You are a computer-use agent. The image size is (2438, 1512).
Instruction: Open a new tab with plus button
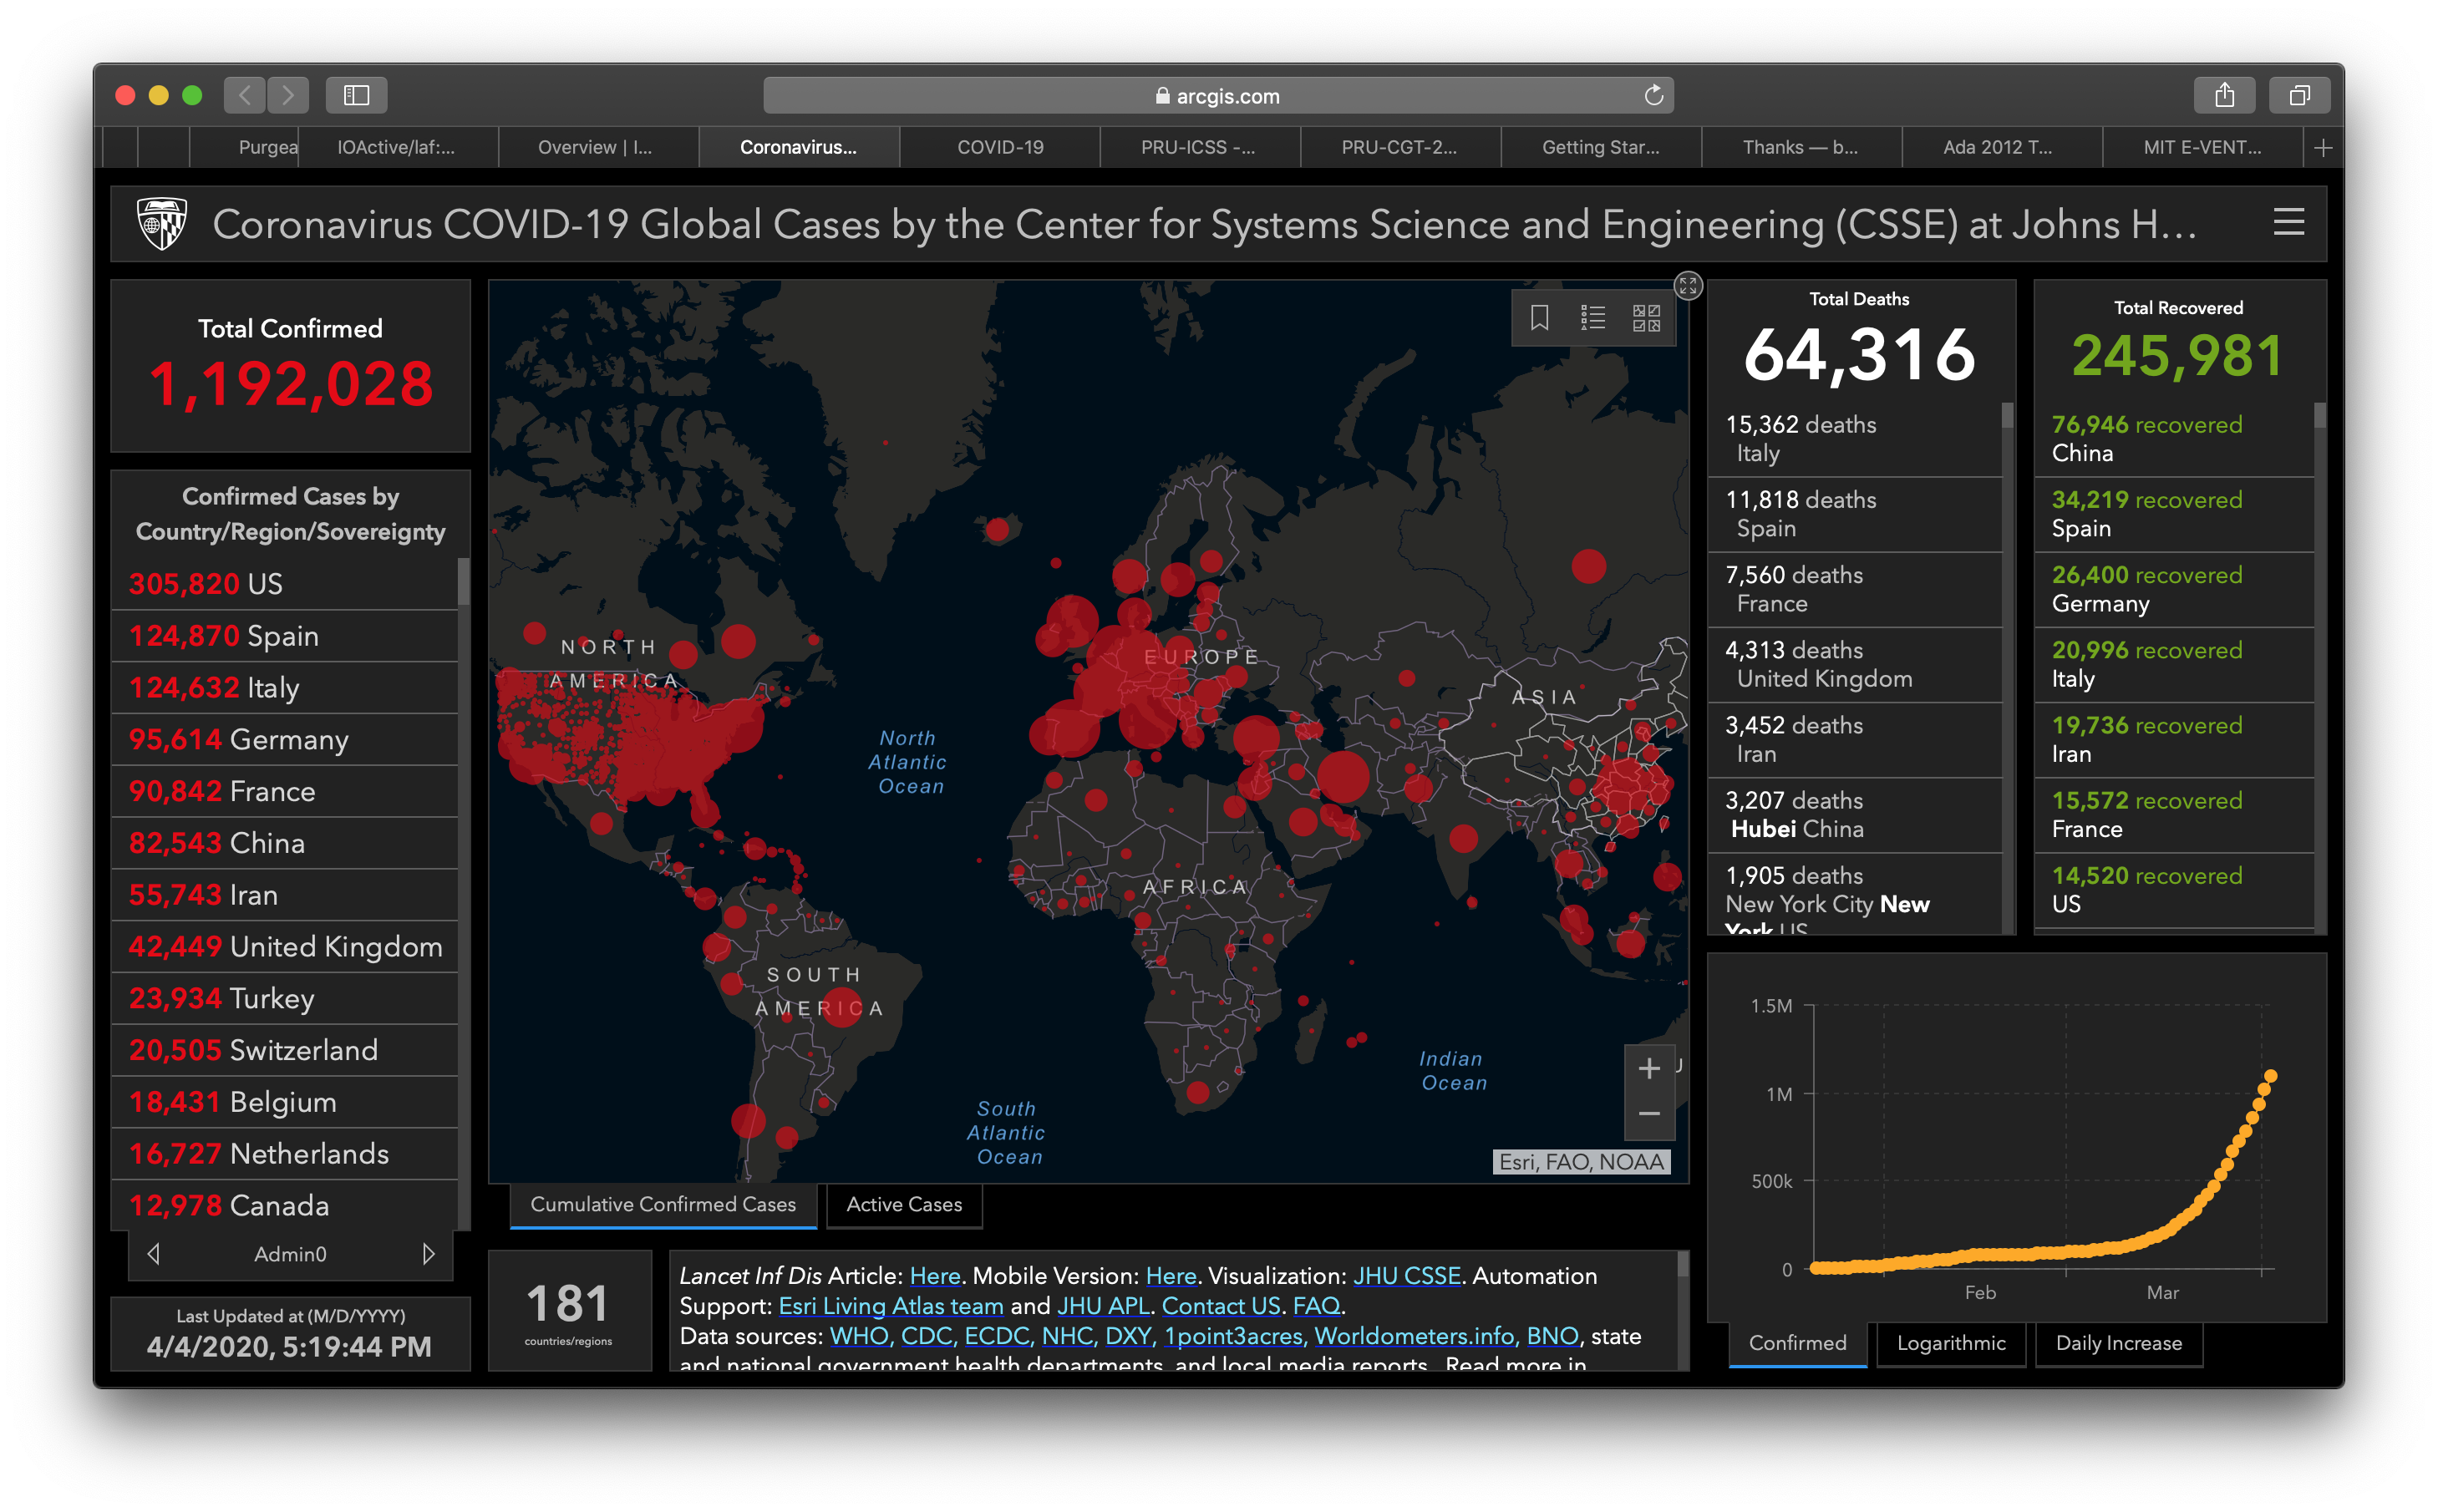pos(2323,147)
